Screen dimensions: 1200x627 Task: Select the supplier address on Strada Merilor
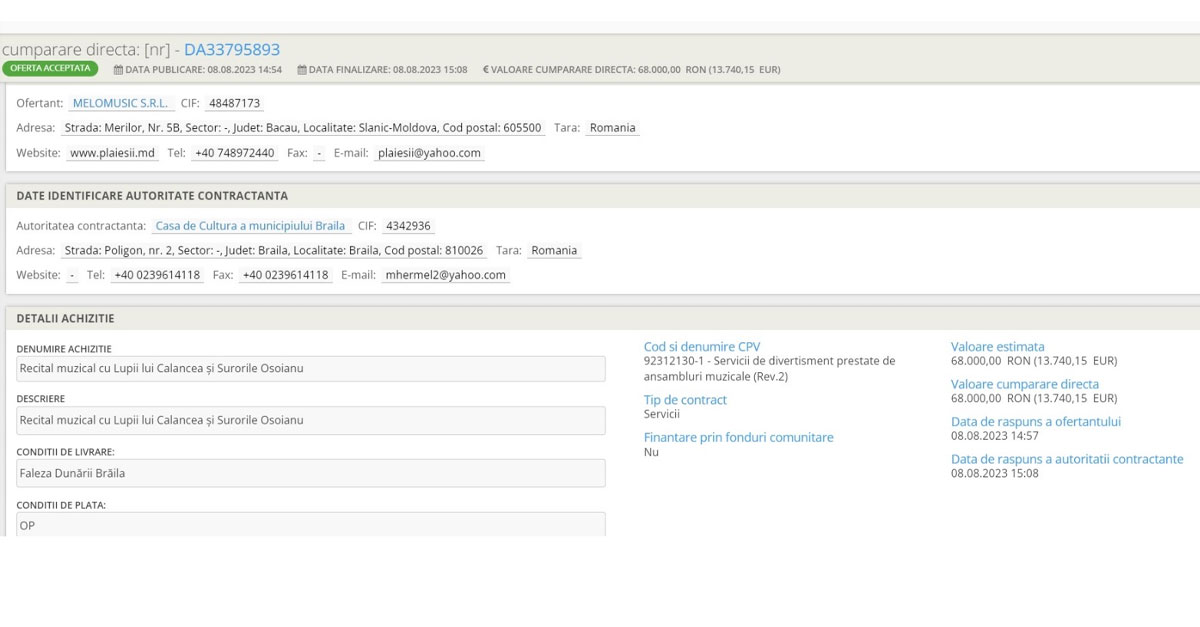pos(303,128)
